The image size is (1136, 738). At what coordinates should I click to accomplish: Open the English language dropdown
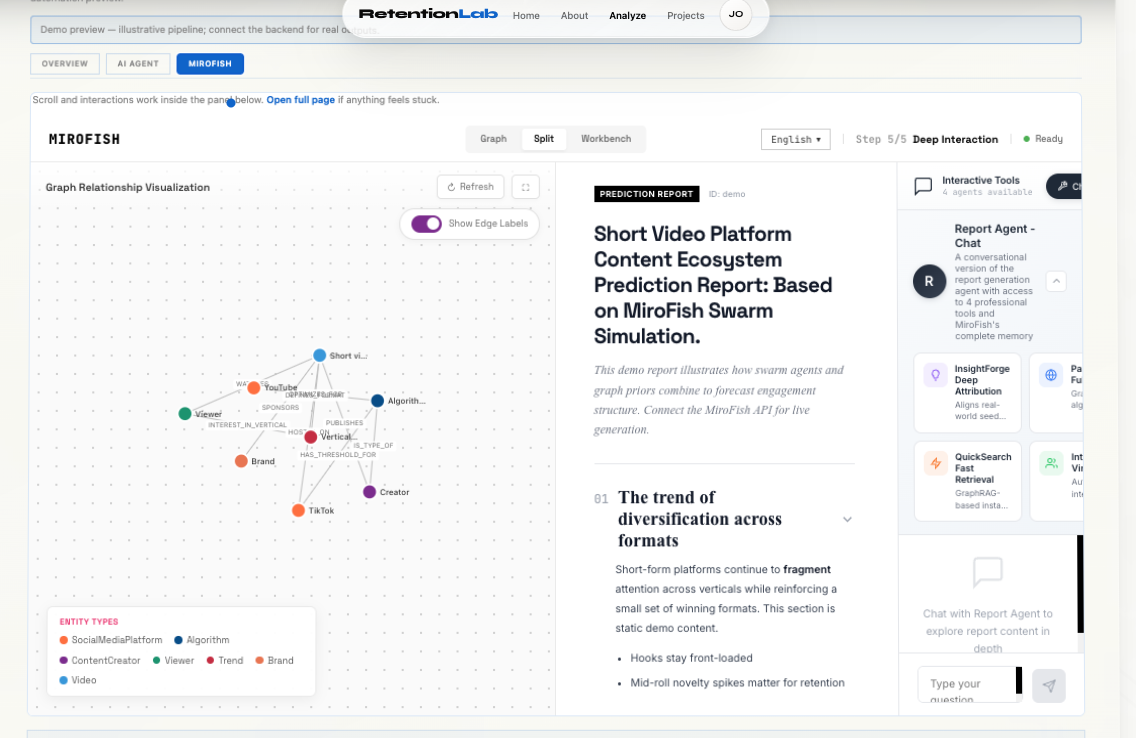pyautogui.click(x=795, y=139)
